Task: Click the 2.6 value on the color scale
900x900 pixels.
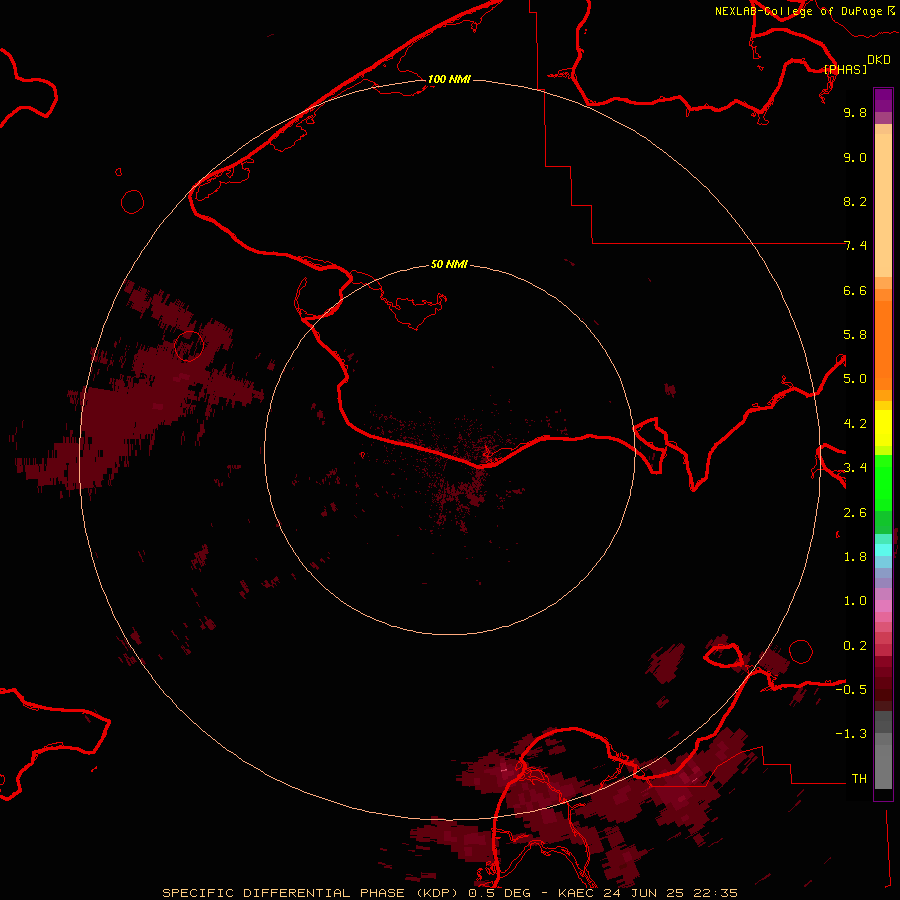Action: pos(855,513)
